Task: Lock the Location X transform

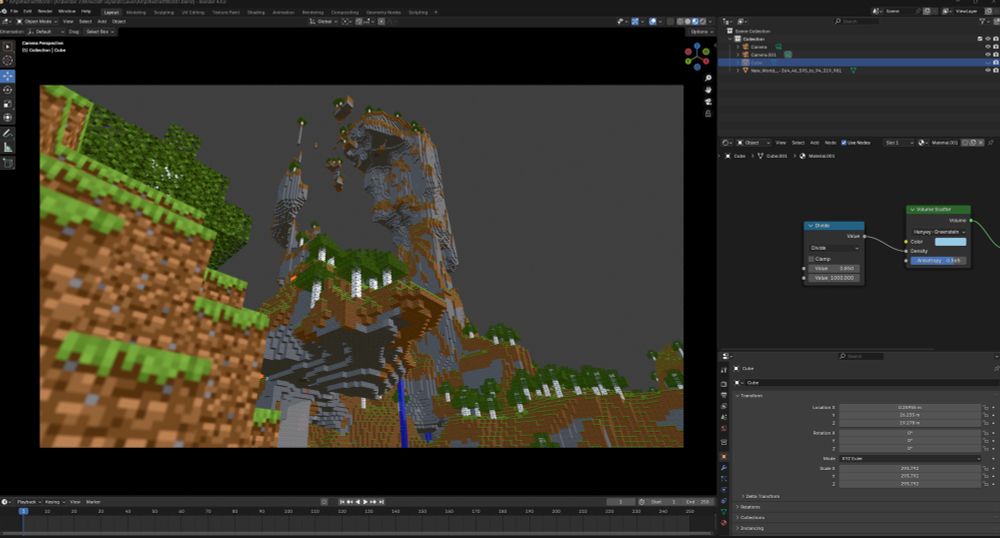Action: click(985, 407)
